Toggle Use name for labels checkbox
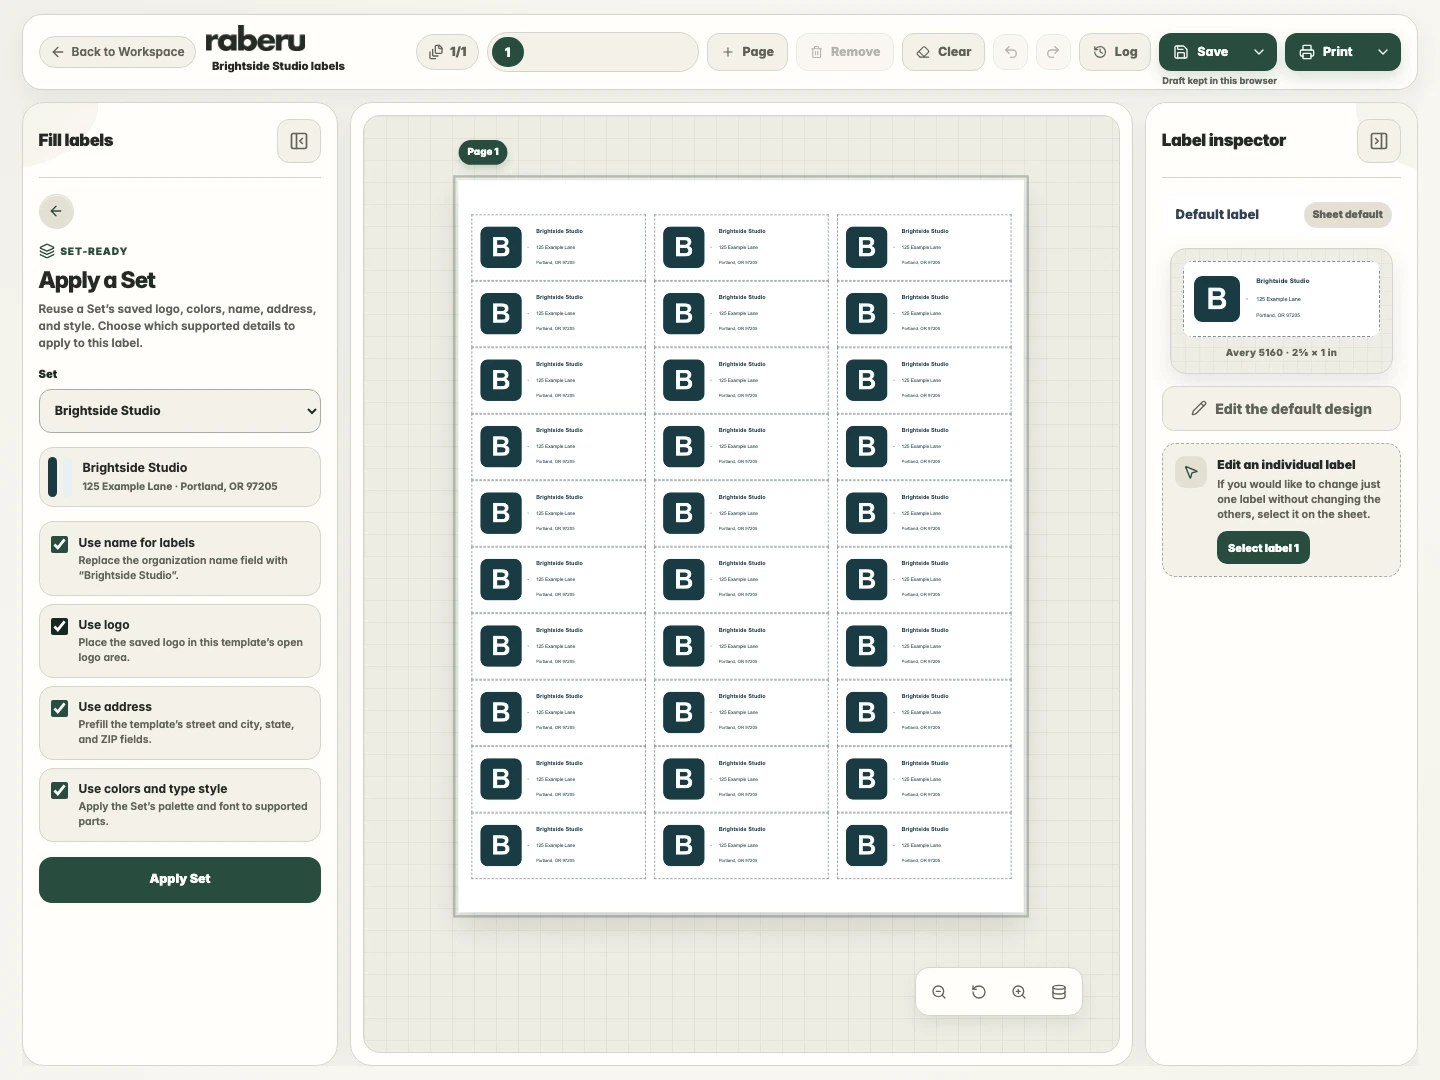 pos(60,545)
